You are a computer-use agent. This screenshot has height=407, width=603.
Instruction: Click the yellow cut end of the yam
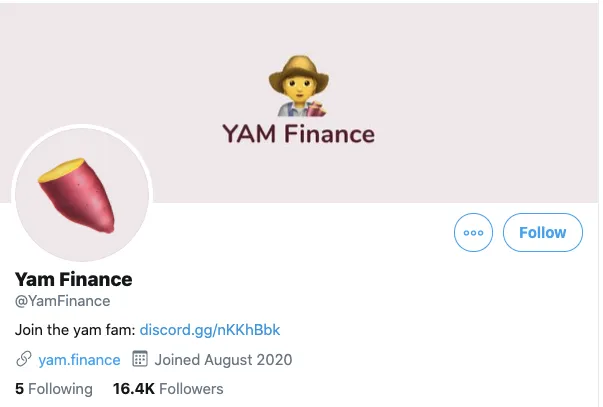tap(62, 170)
